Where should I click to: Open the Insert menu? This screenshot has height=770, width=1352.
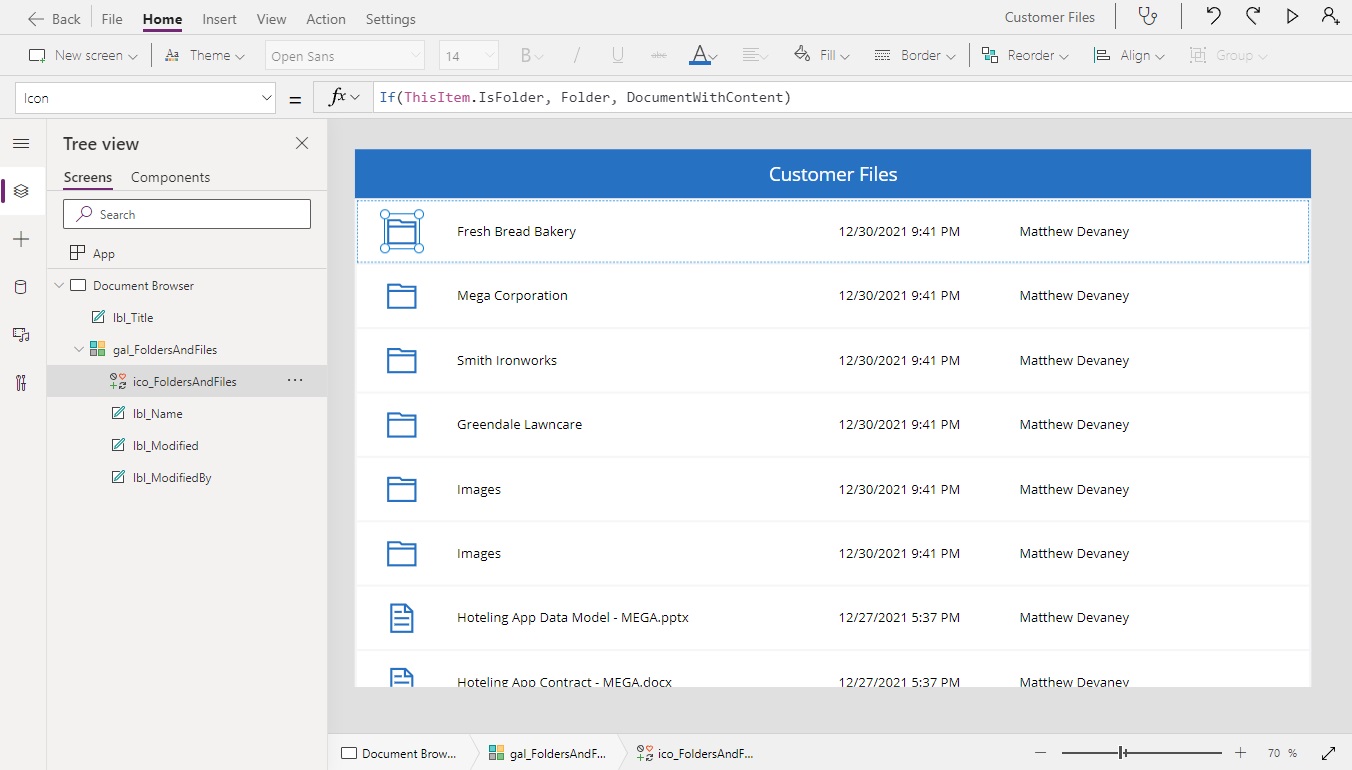coord(219,18)
